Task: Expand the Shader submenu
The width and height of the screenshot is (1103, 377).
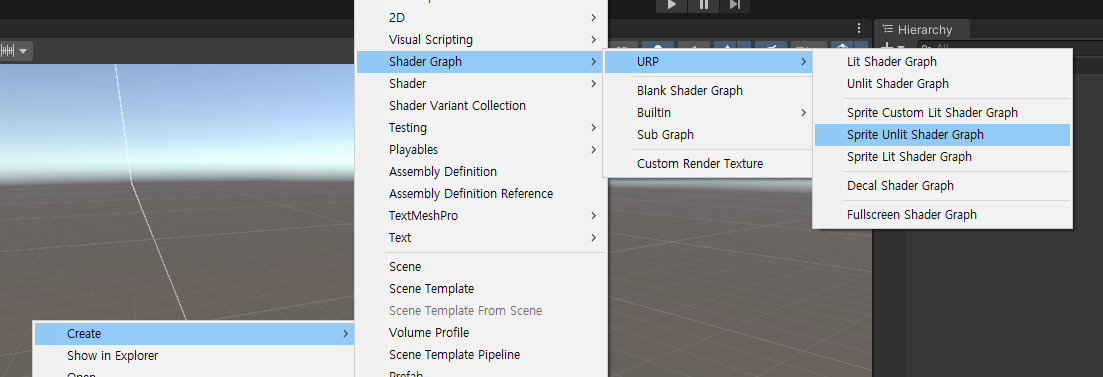Action: [481, 84]
